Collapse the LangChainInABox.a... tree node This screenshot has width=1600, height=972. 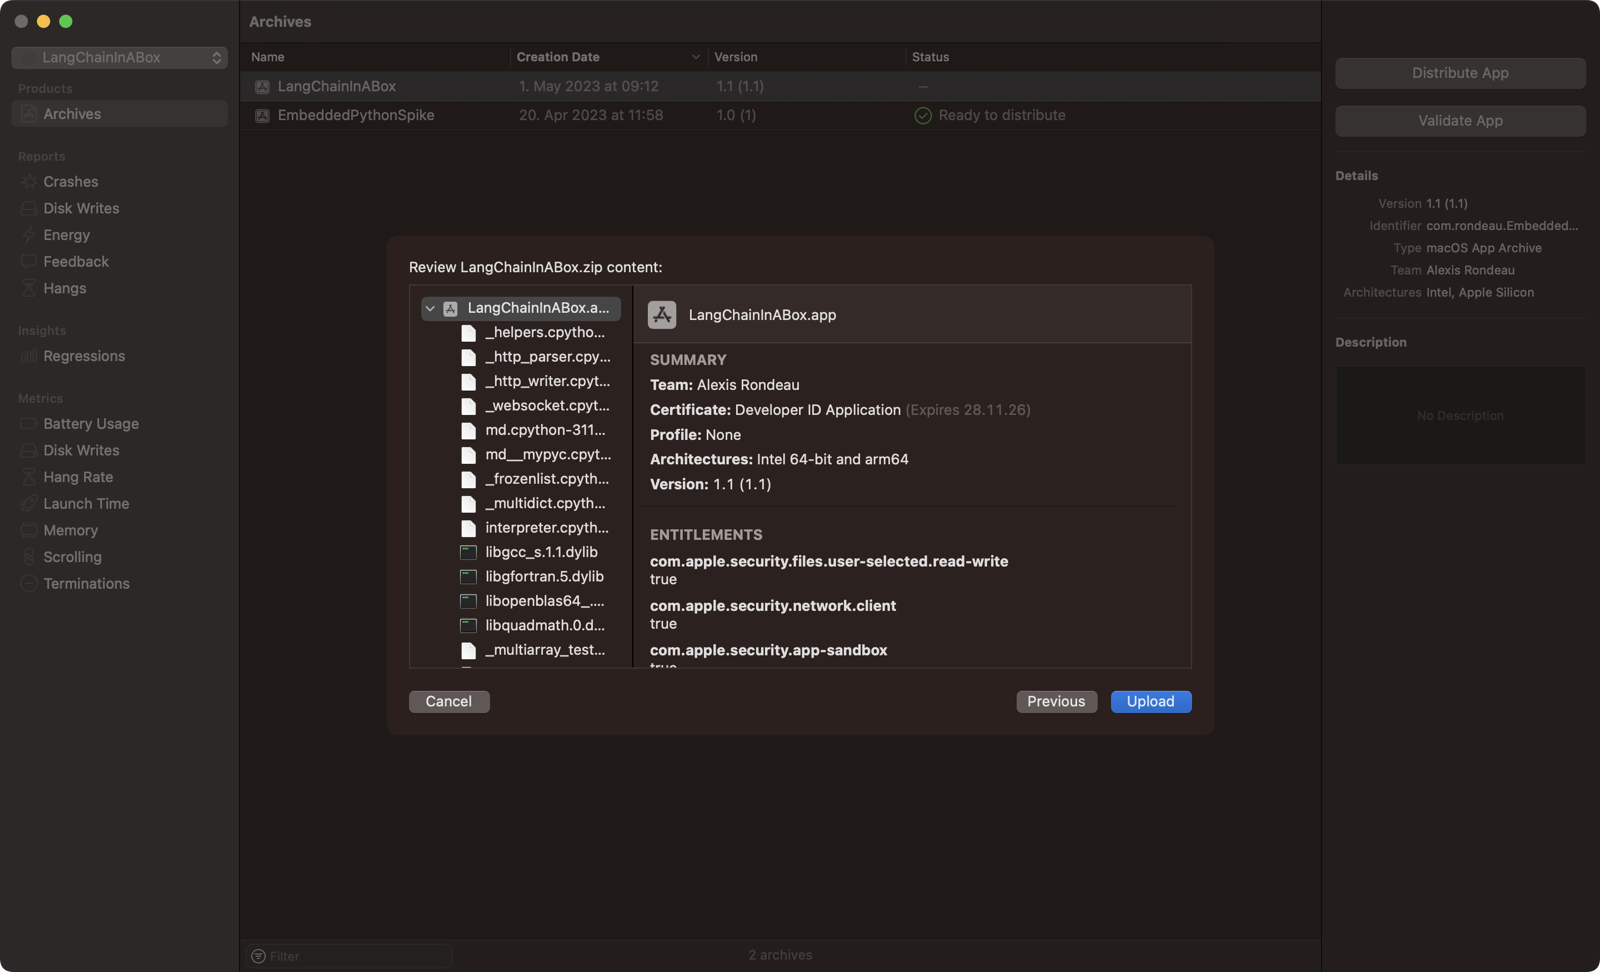coord(430,309)
